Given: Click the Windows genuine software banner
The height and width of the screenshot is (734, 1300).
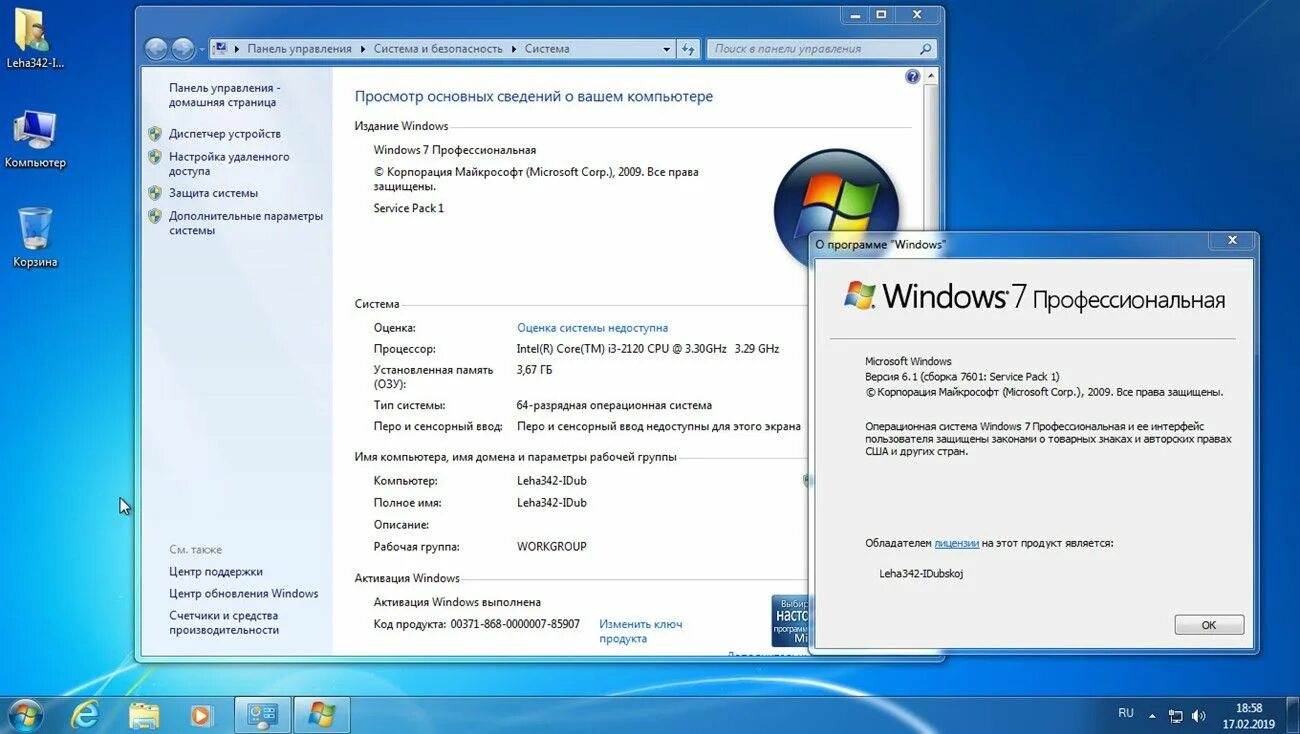Looking at the screenshot, I should coord(790,621).
